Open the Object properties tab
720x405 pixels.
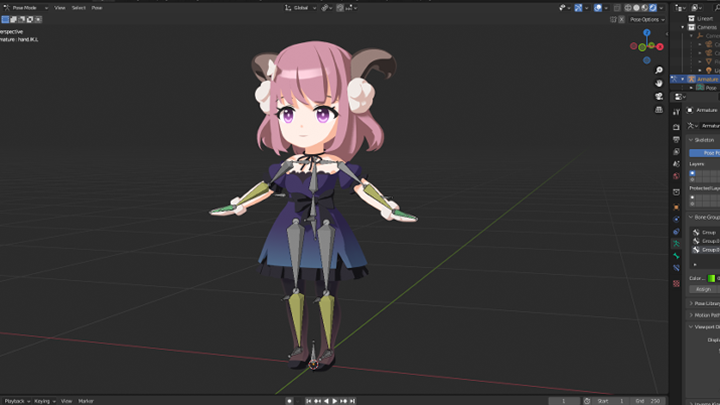tap(676, 207)
